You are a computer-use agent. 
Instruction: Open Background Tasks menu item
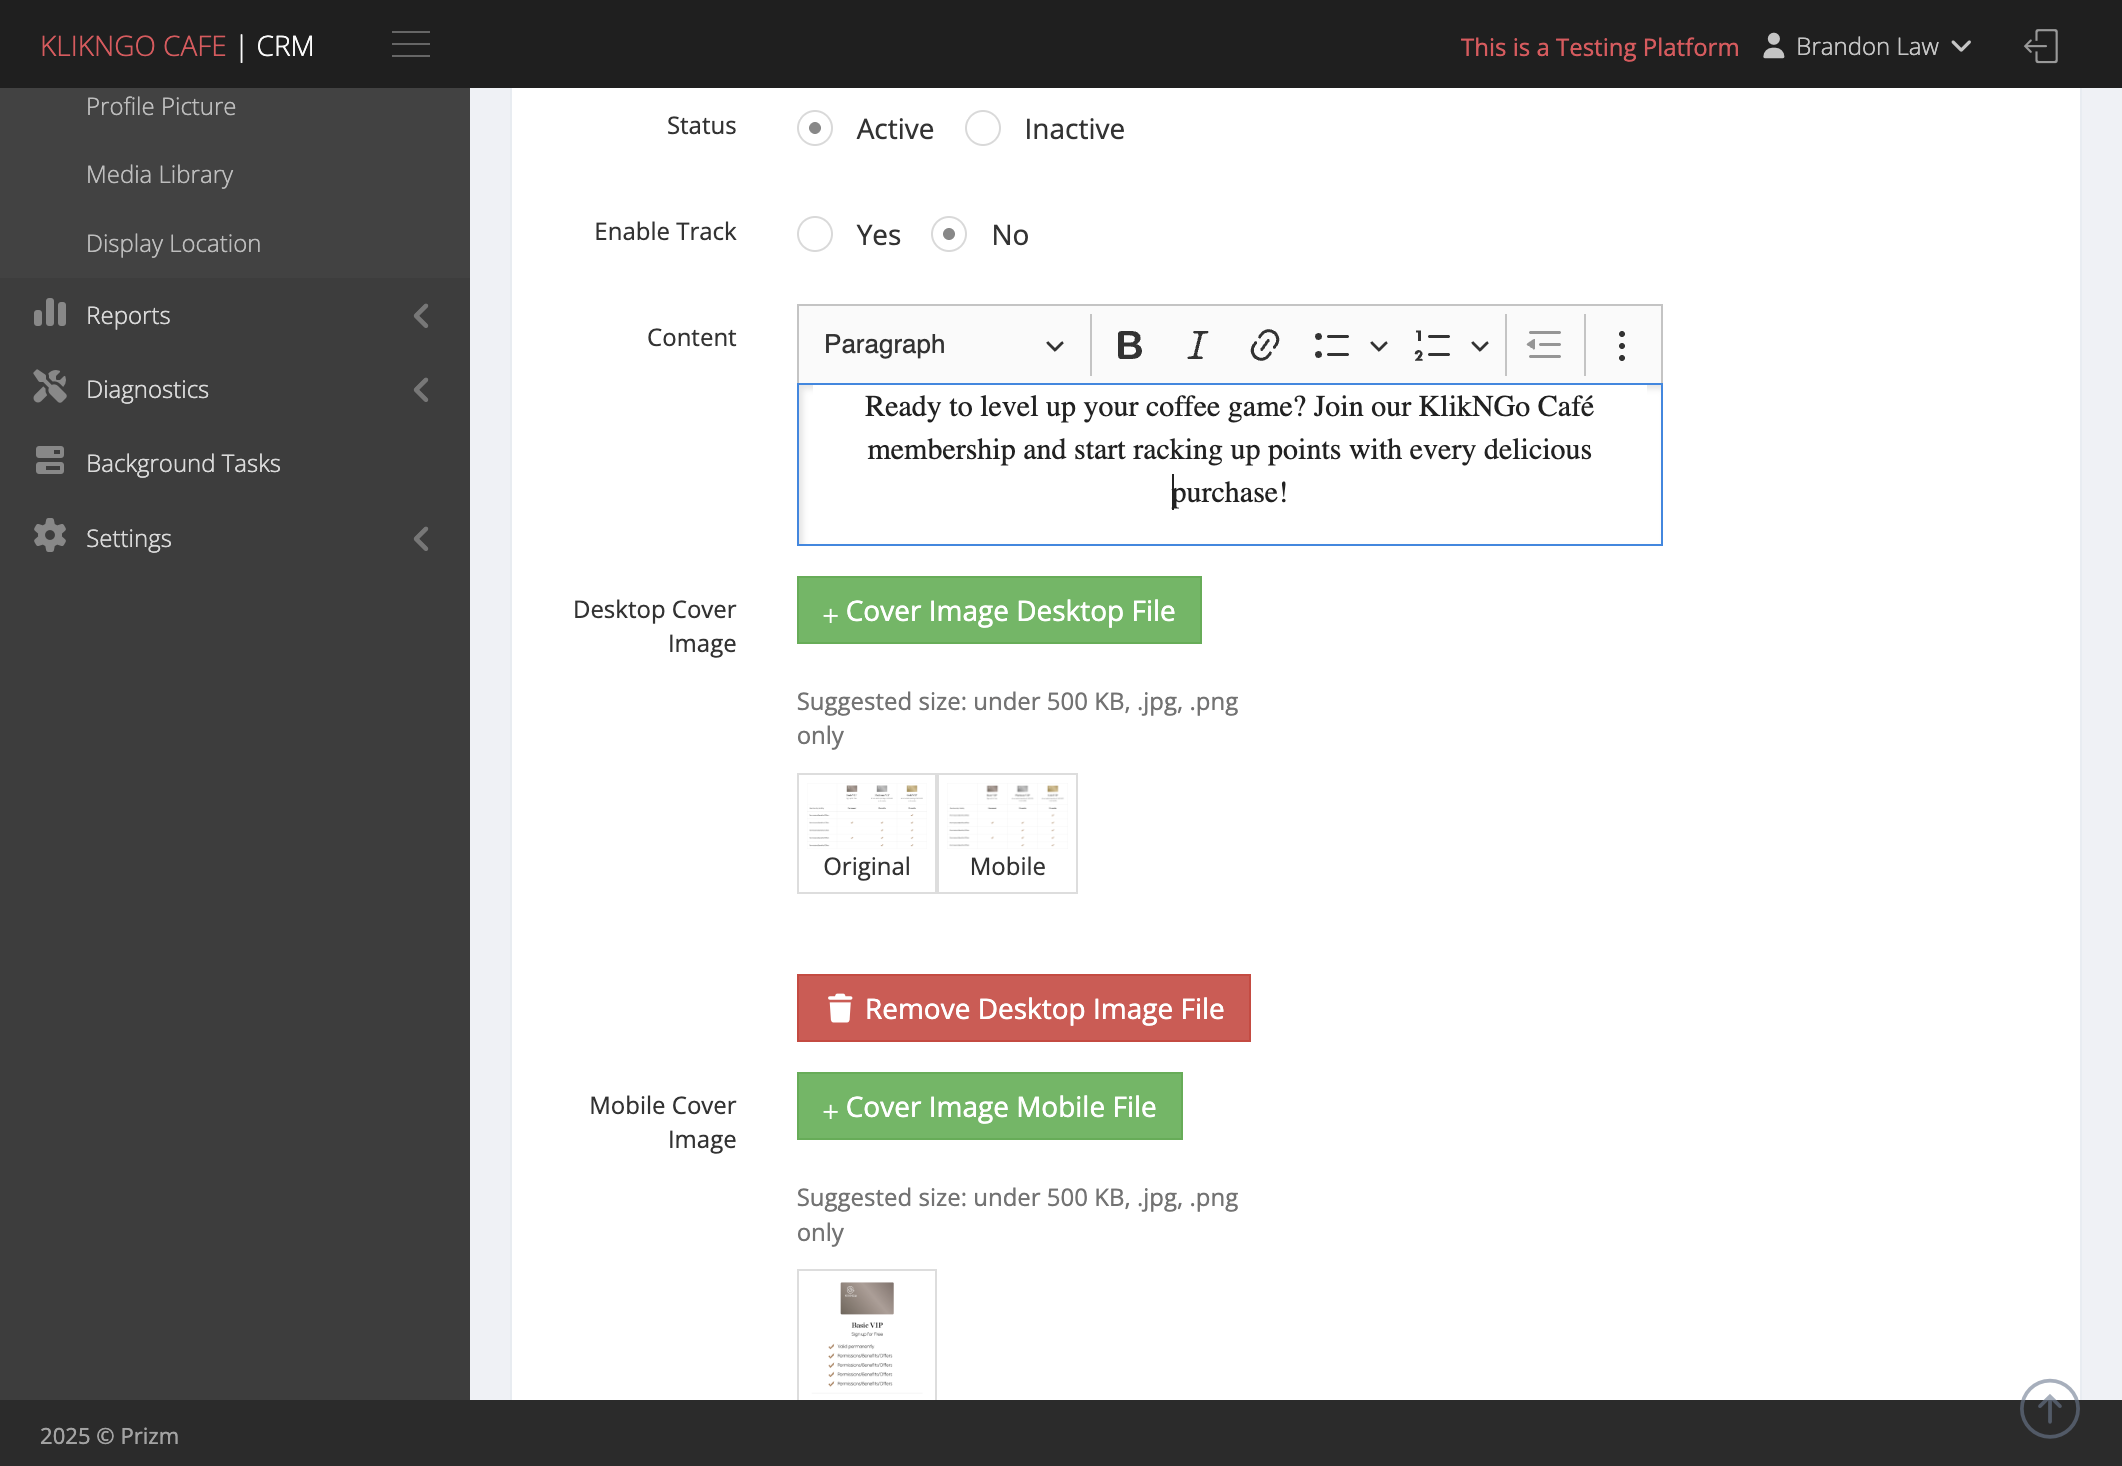(x=183, y=463)
